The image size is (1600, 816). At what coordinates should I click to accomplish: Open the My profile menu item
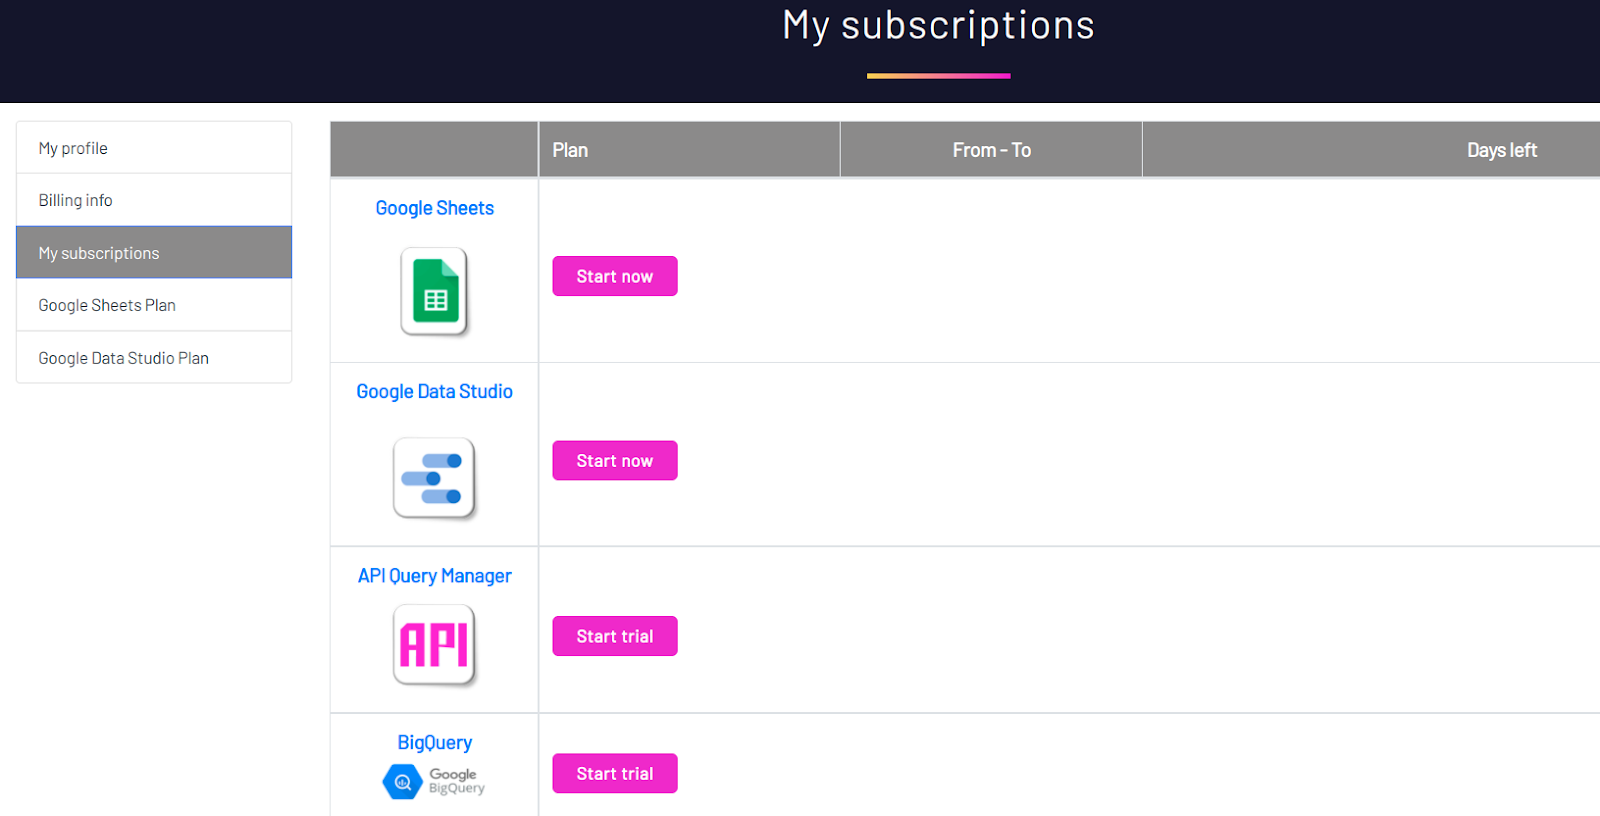pyautogui.click(x=154, y=148)
